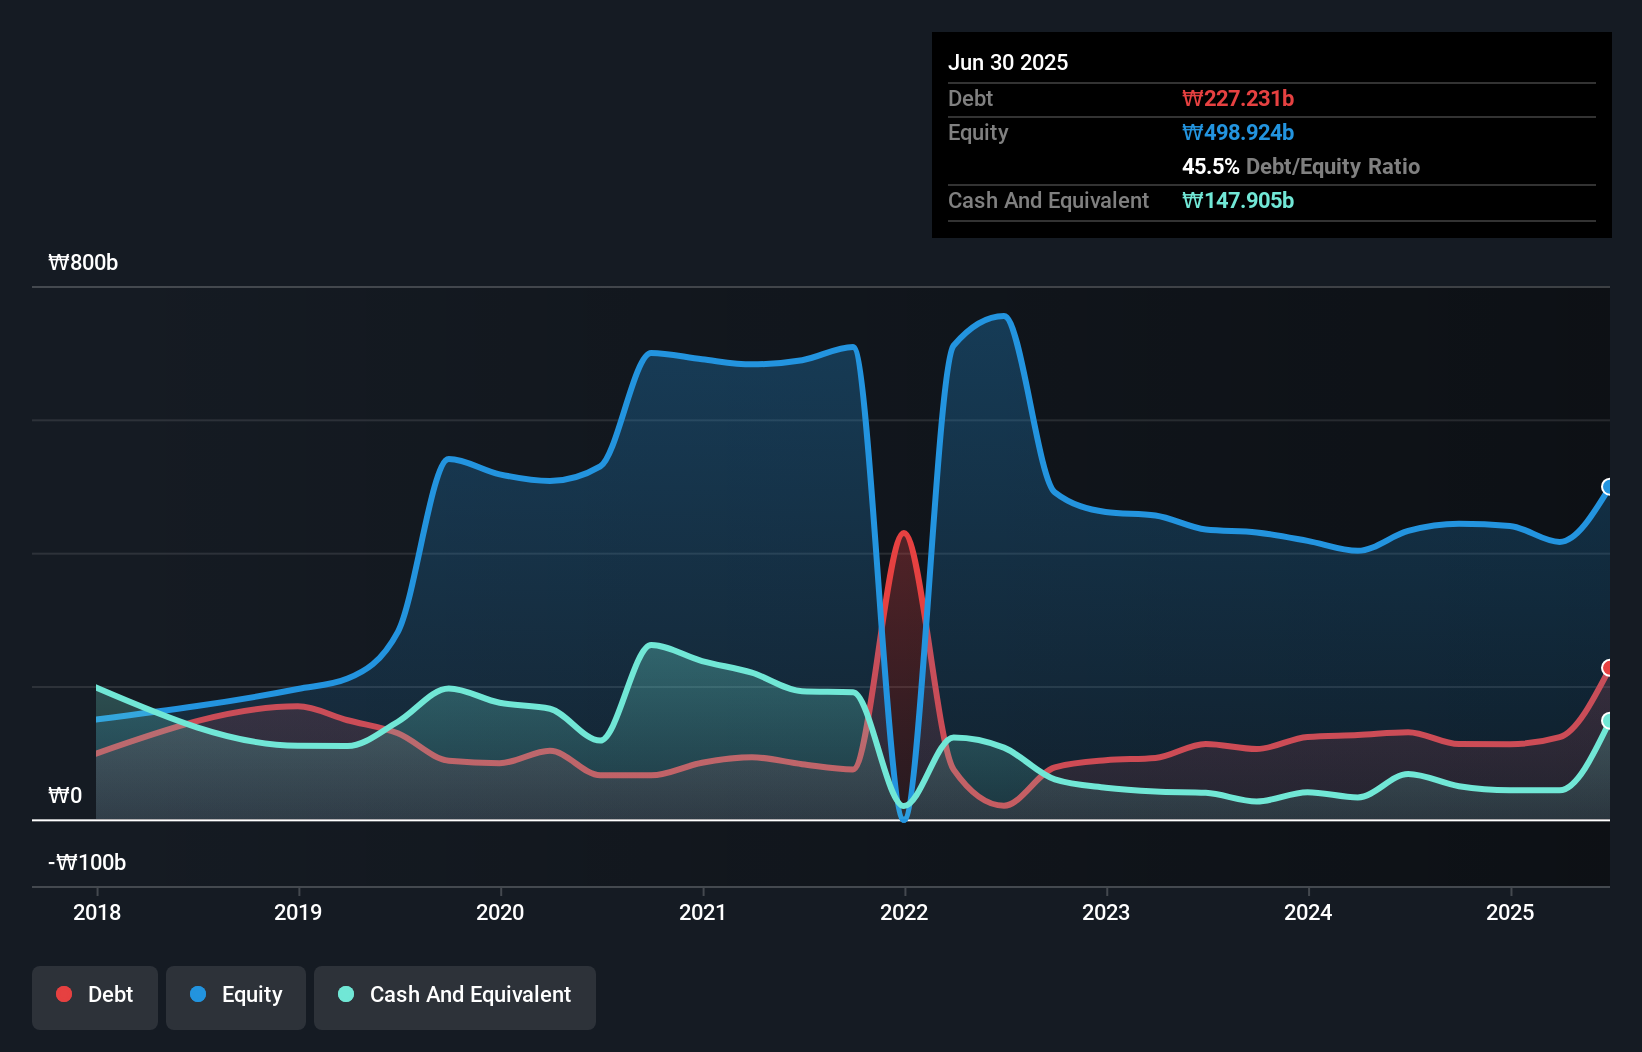Select the blue equity endpoint marker on chart edge
The height and width of the screenshot is (1052, 1642).
[1607, 487]
